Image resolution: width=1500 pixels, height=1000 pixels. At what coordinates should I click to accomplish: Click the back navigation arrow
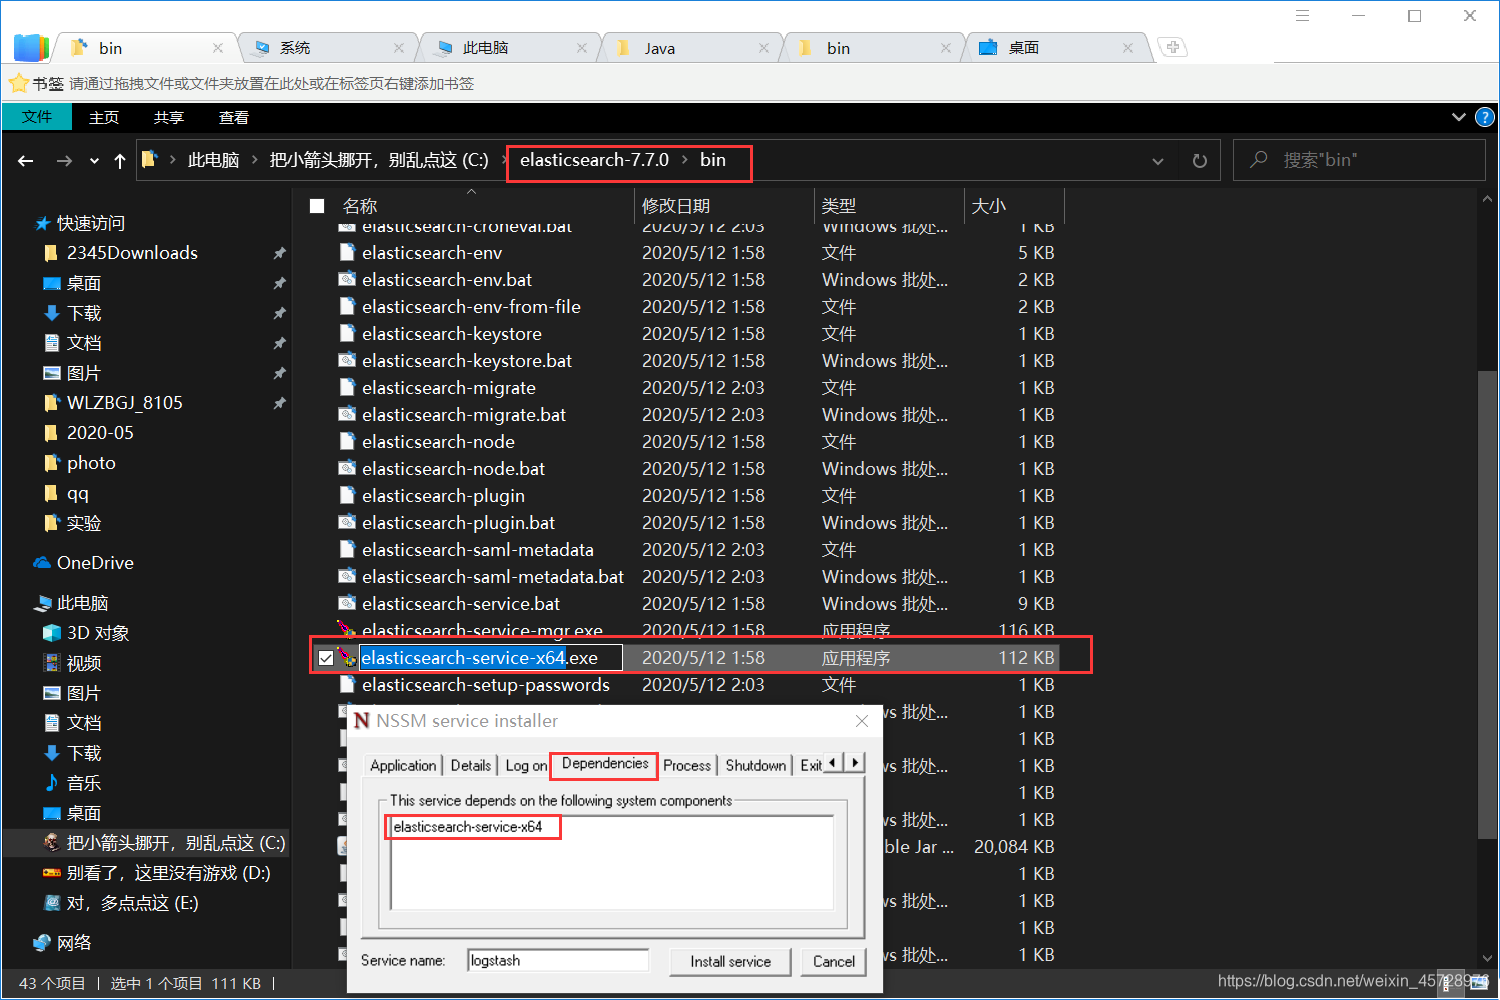(x=25, y=160)
